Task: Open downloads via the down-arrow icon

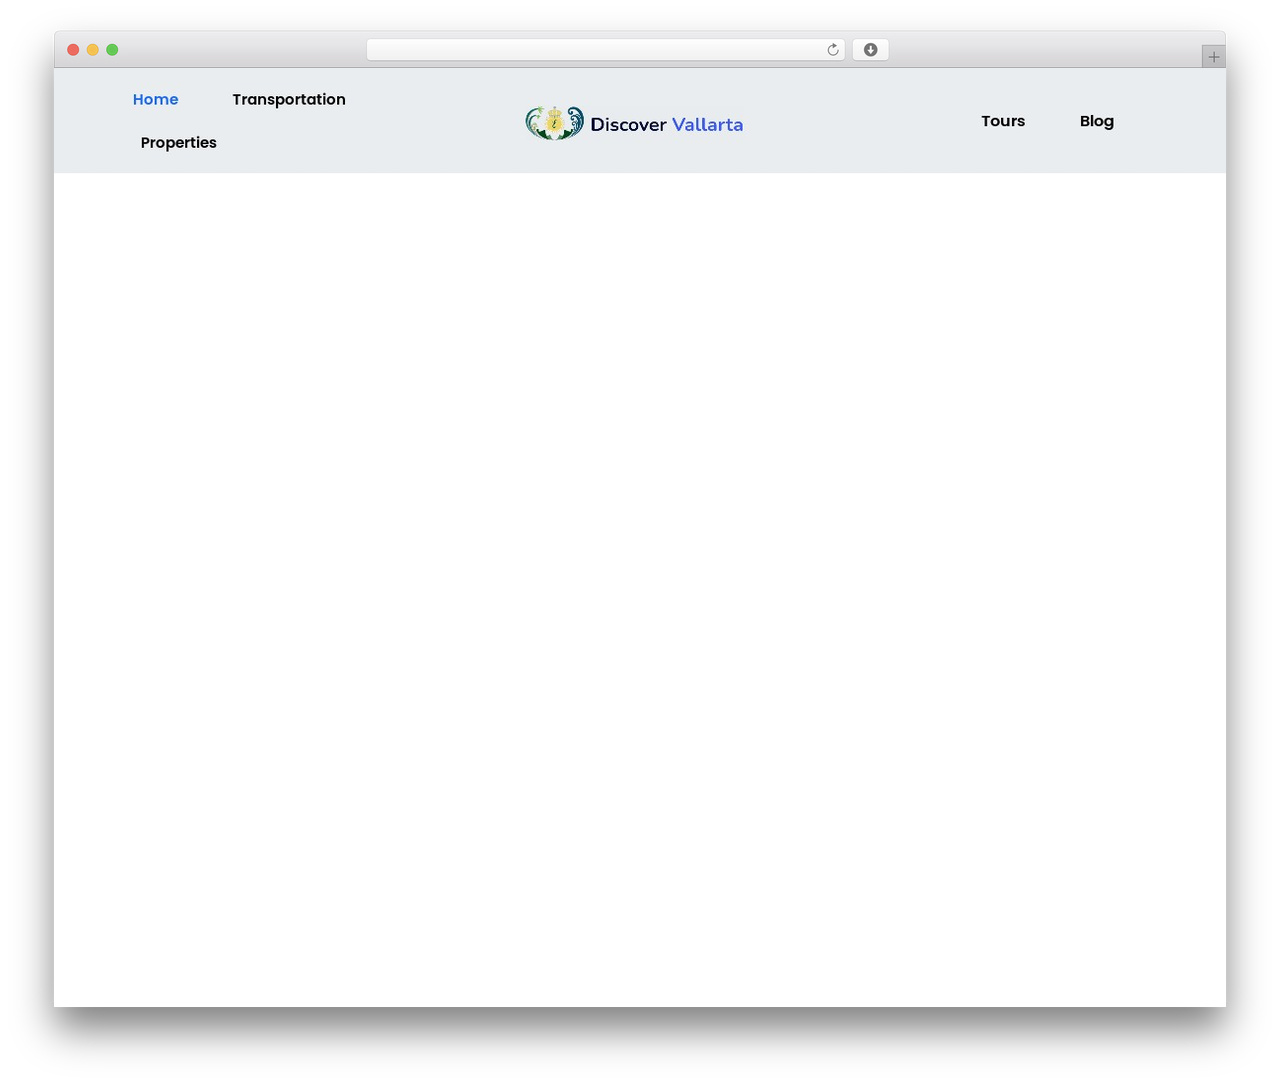Action: (x=870, y=50)
